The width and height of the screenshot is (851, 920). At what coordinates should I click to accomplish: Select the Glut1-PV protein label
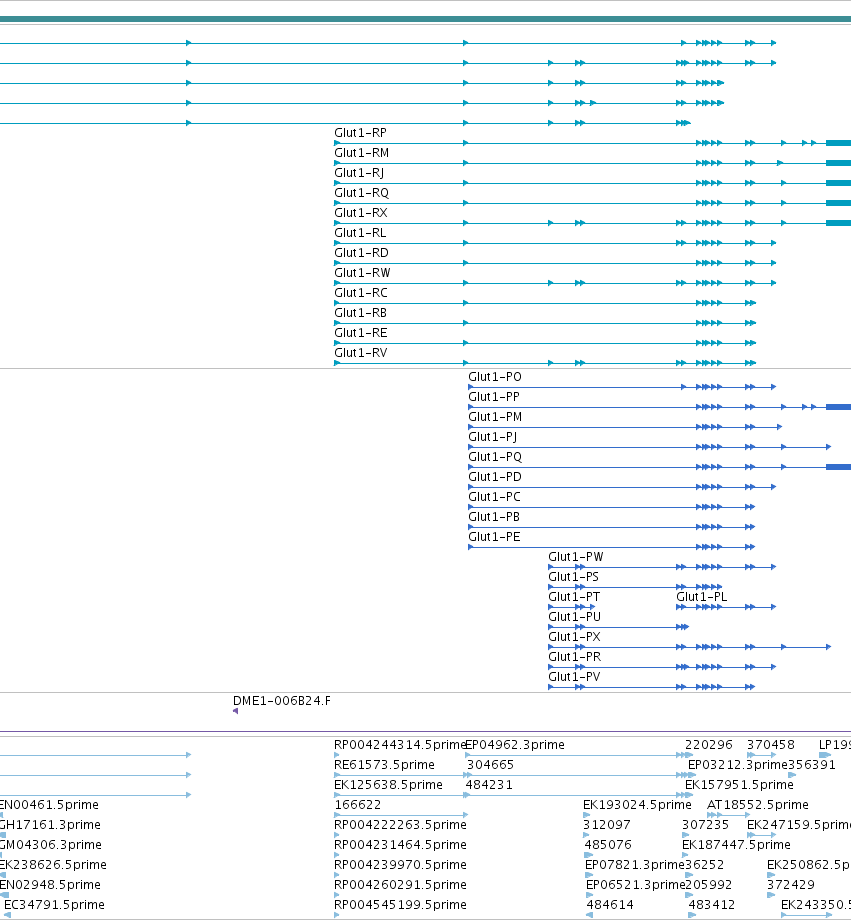click(x=575, y=677)
